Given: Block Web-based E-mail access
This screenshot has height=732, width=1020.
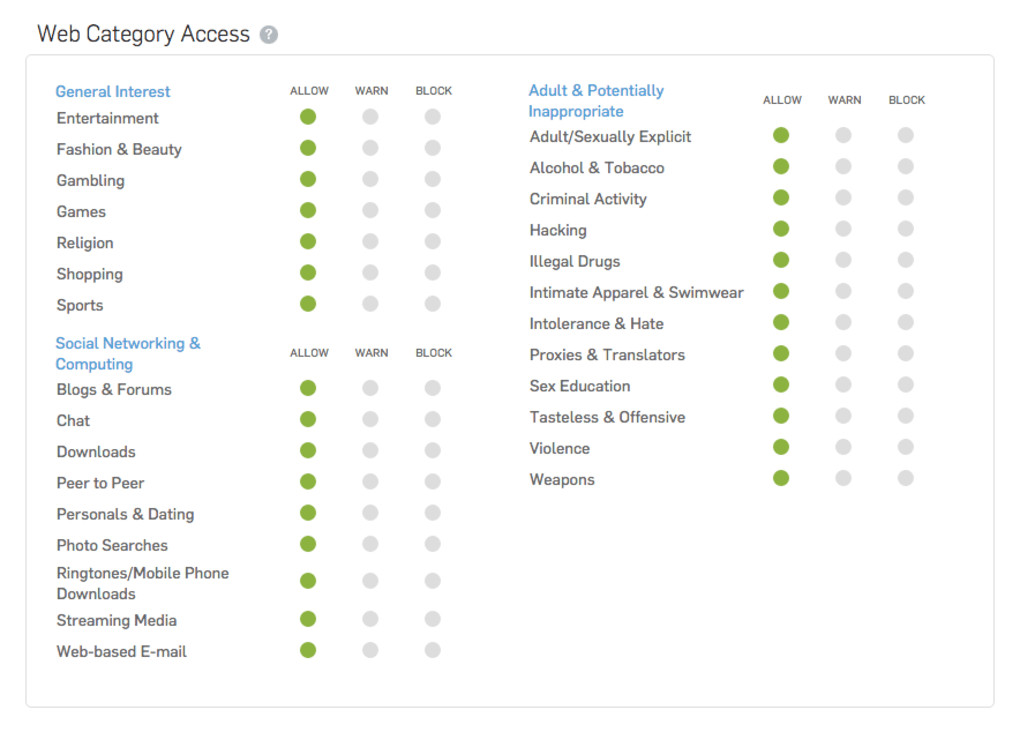Looking at the screenshot, I should (x=432, y=650).
